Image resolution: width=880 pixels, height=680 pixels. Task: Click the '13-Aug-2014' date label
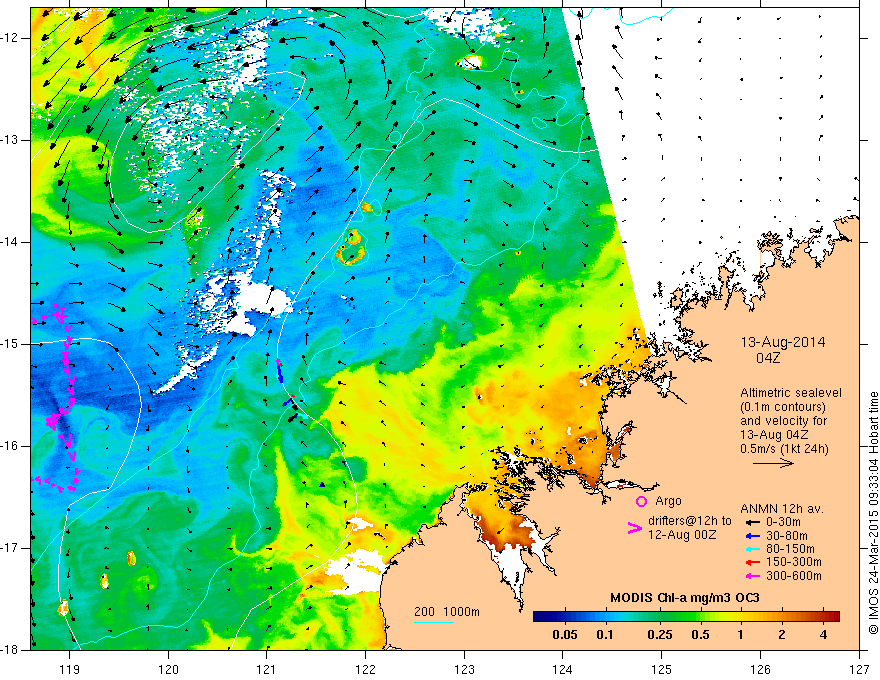coord(783,342)
